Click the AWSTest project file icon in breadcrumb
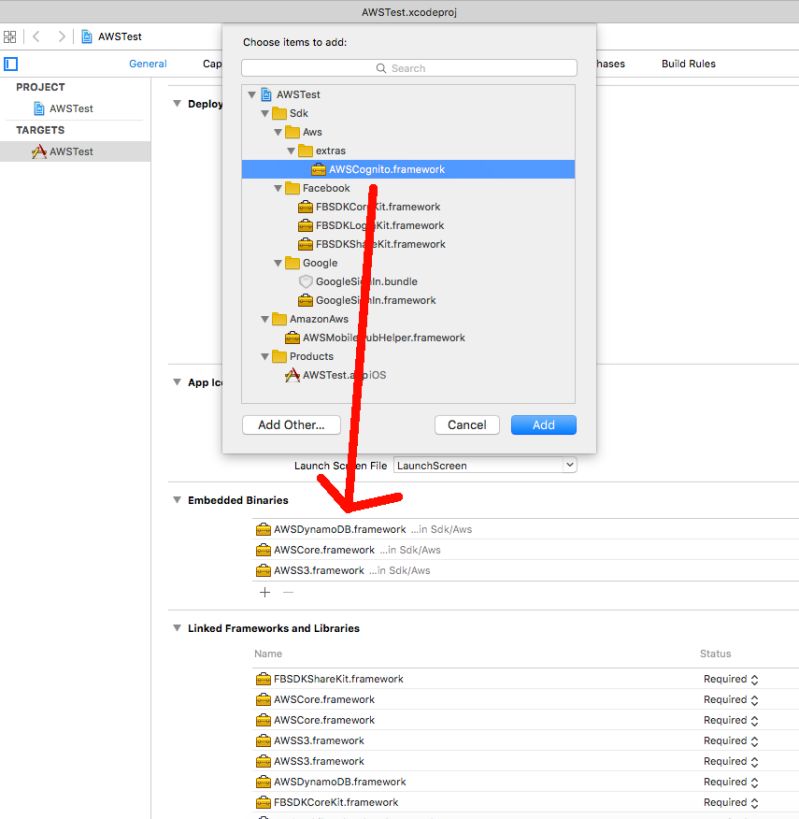 tap(87, 37)
